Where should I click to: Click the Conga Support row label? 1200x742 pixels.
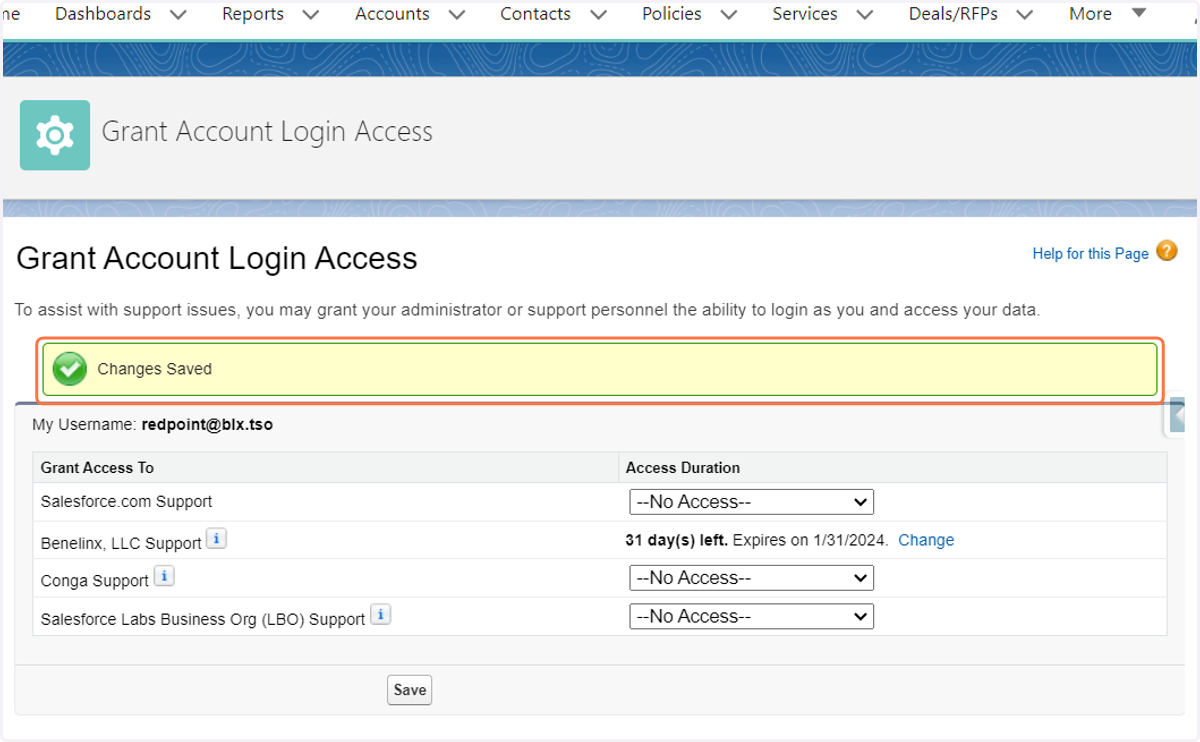pyautogui.click(x=95, y=581)
